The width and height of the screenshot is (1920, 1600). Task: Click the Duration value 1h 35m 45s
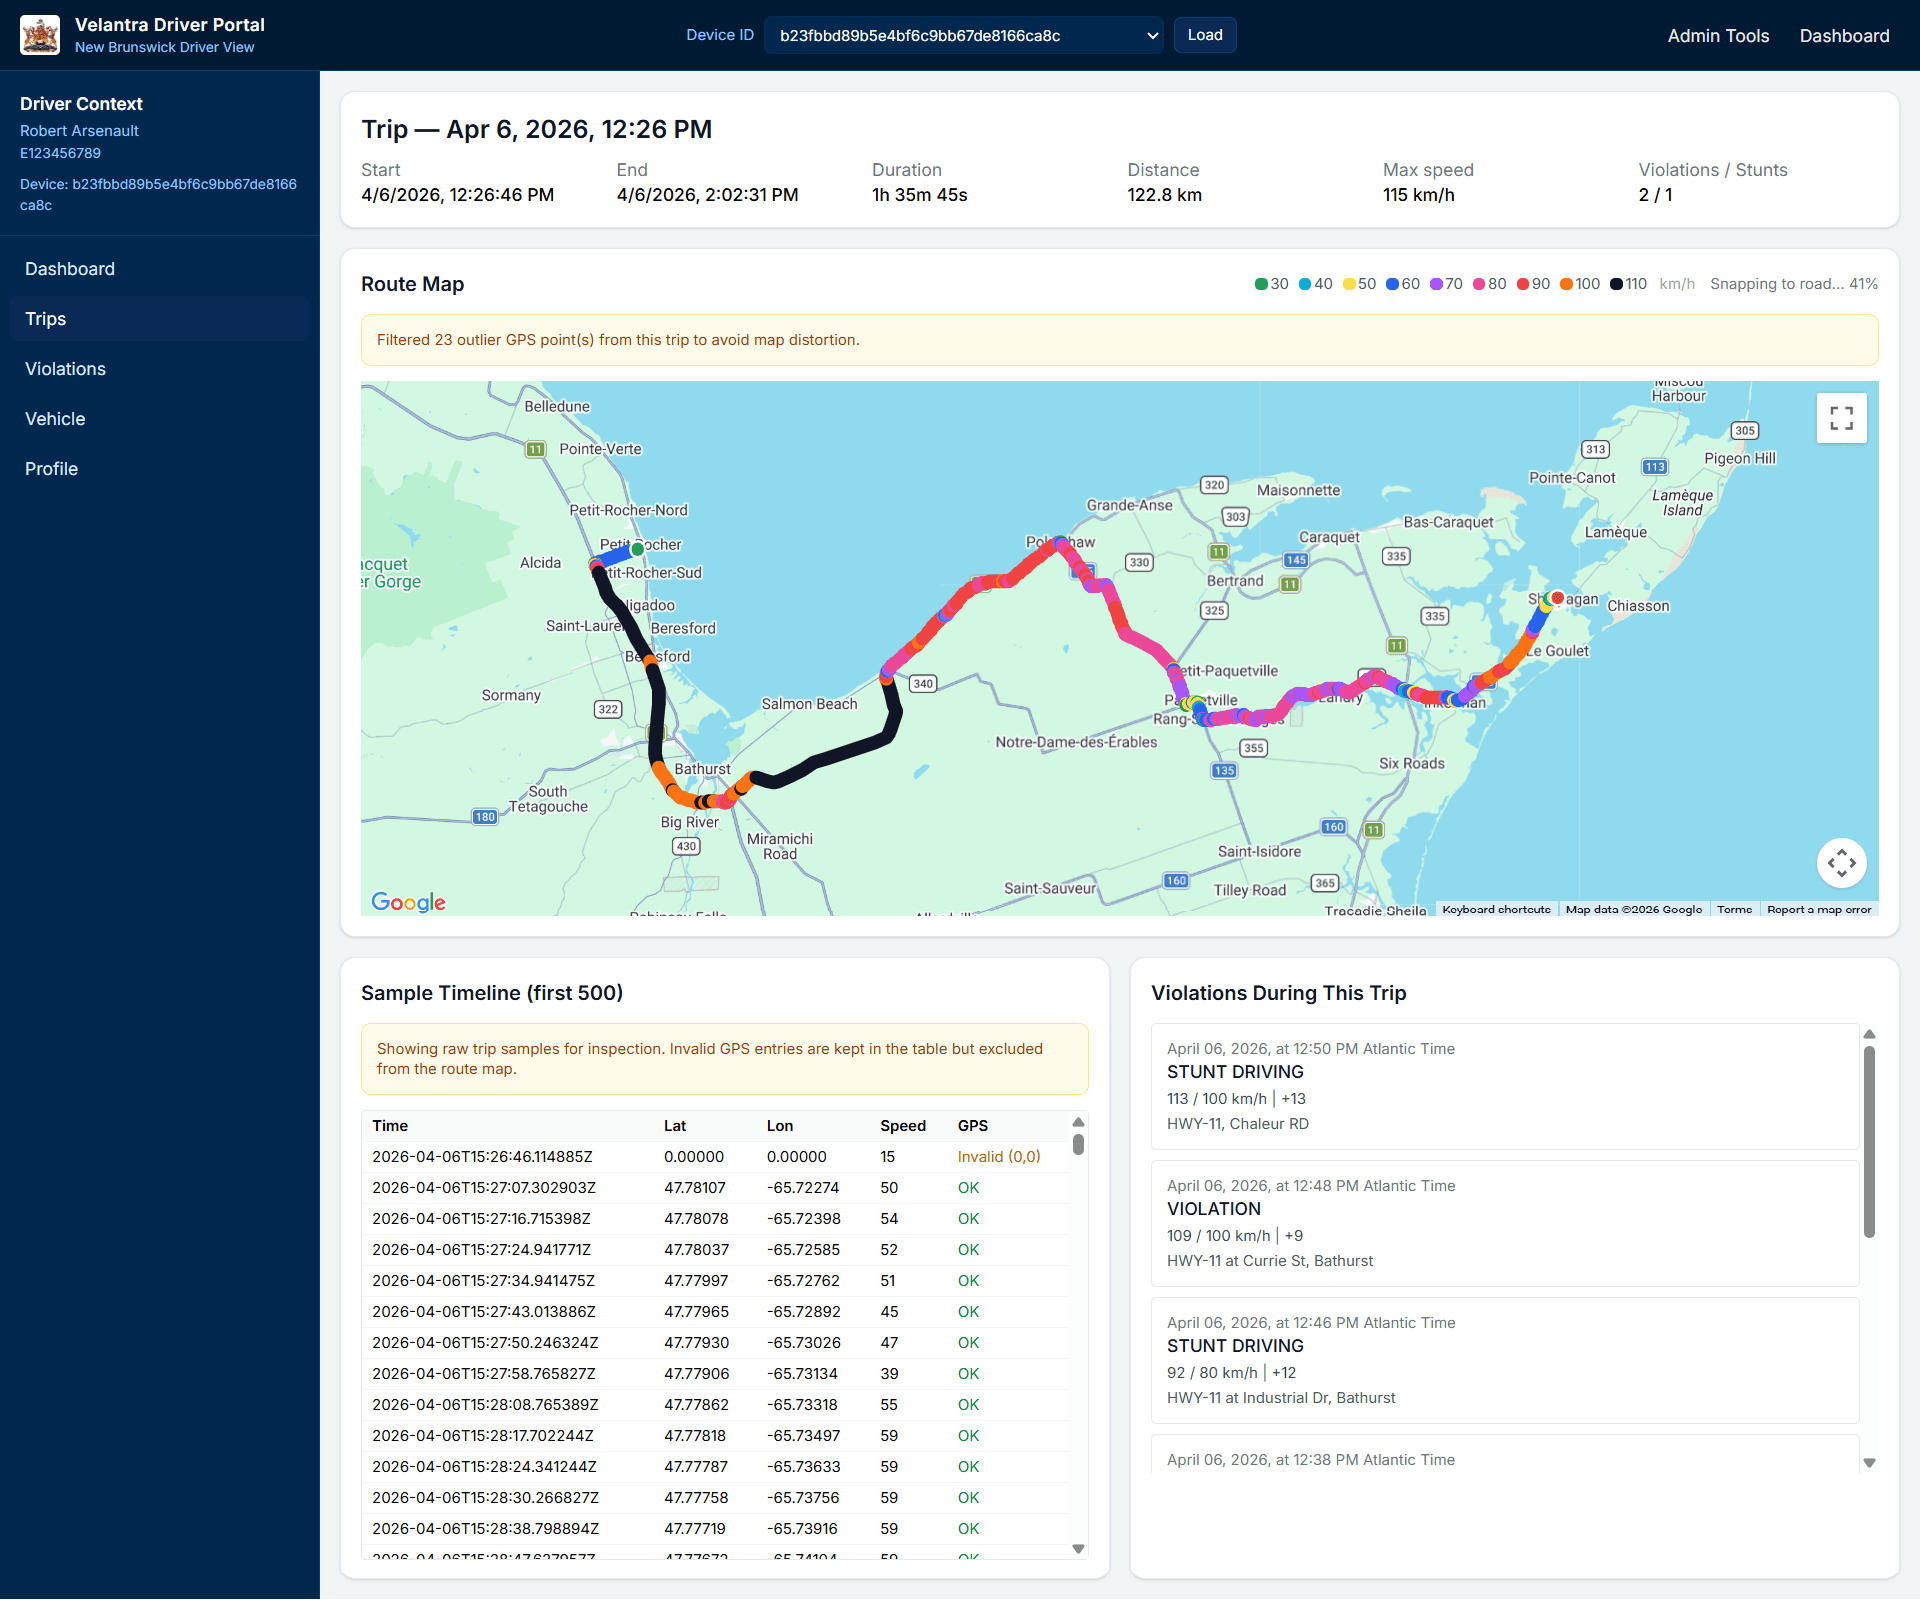click(x=919, y=195)
